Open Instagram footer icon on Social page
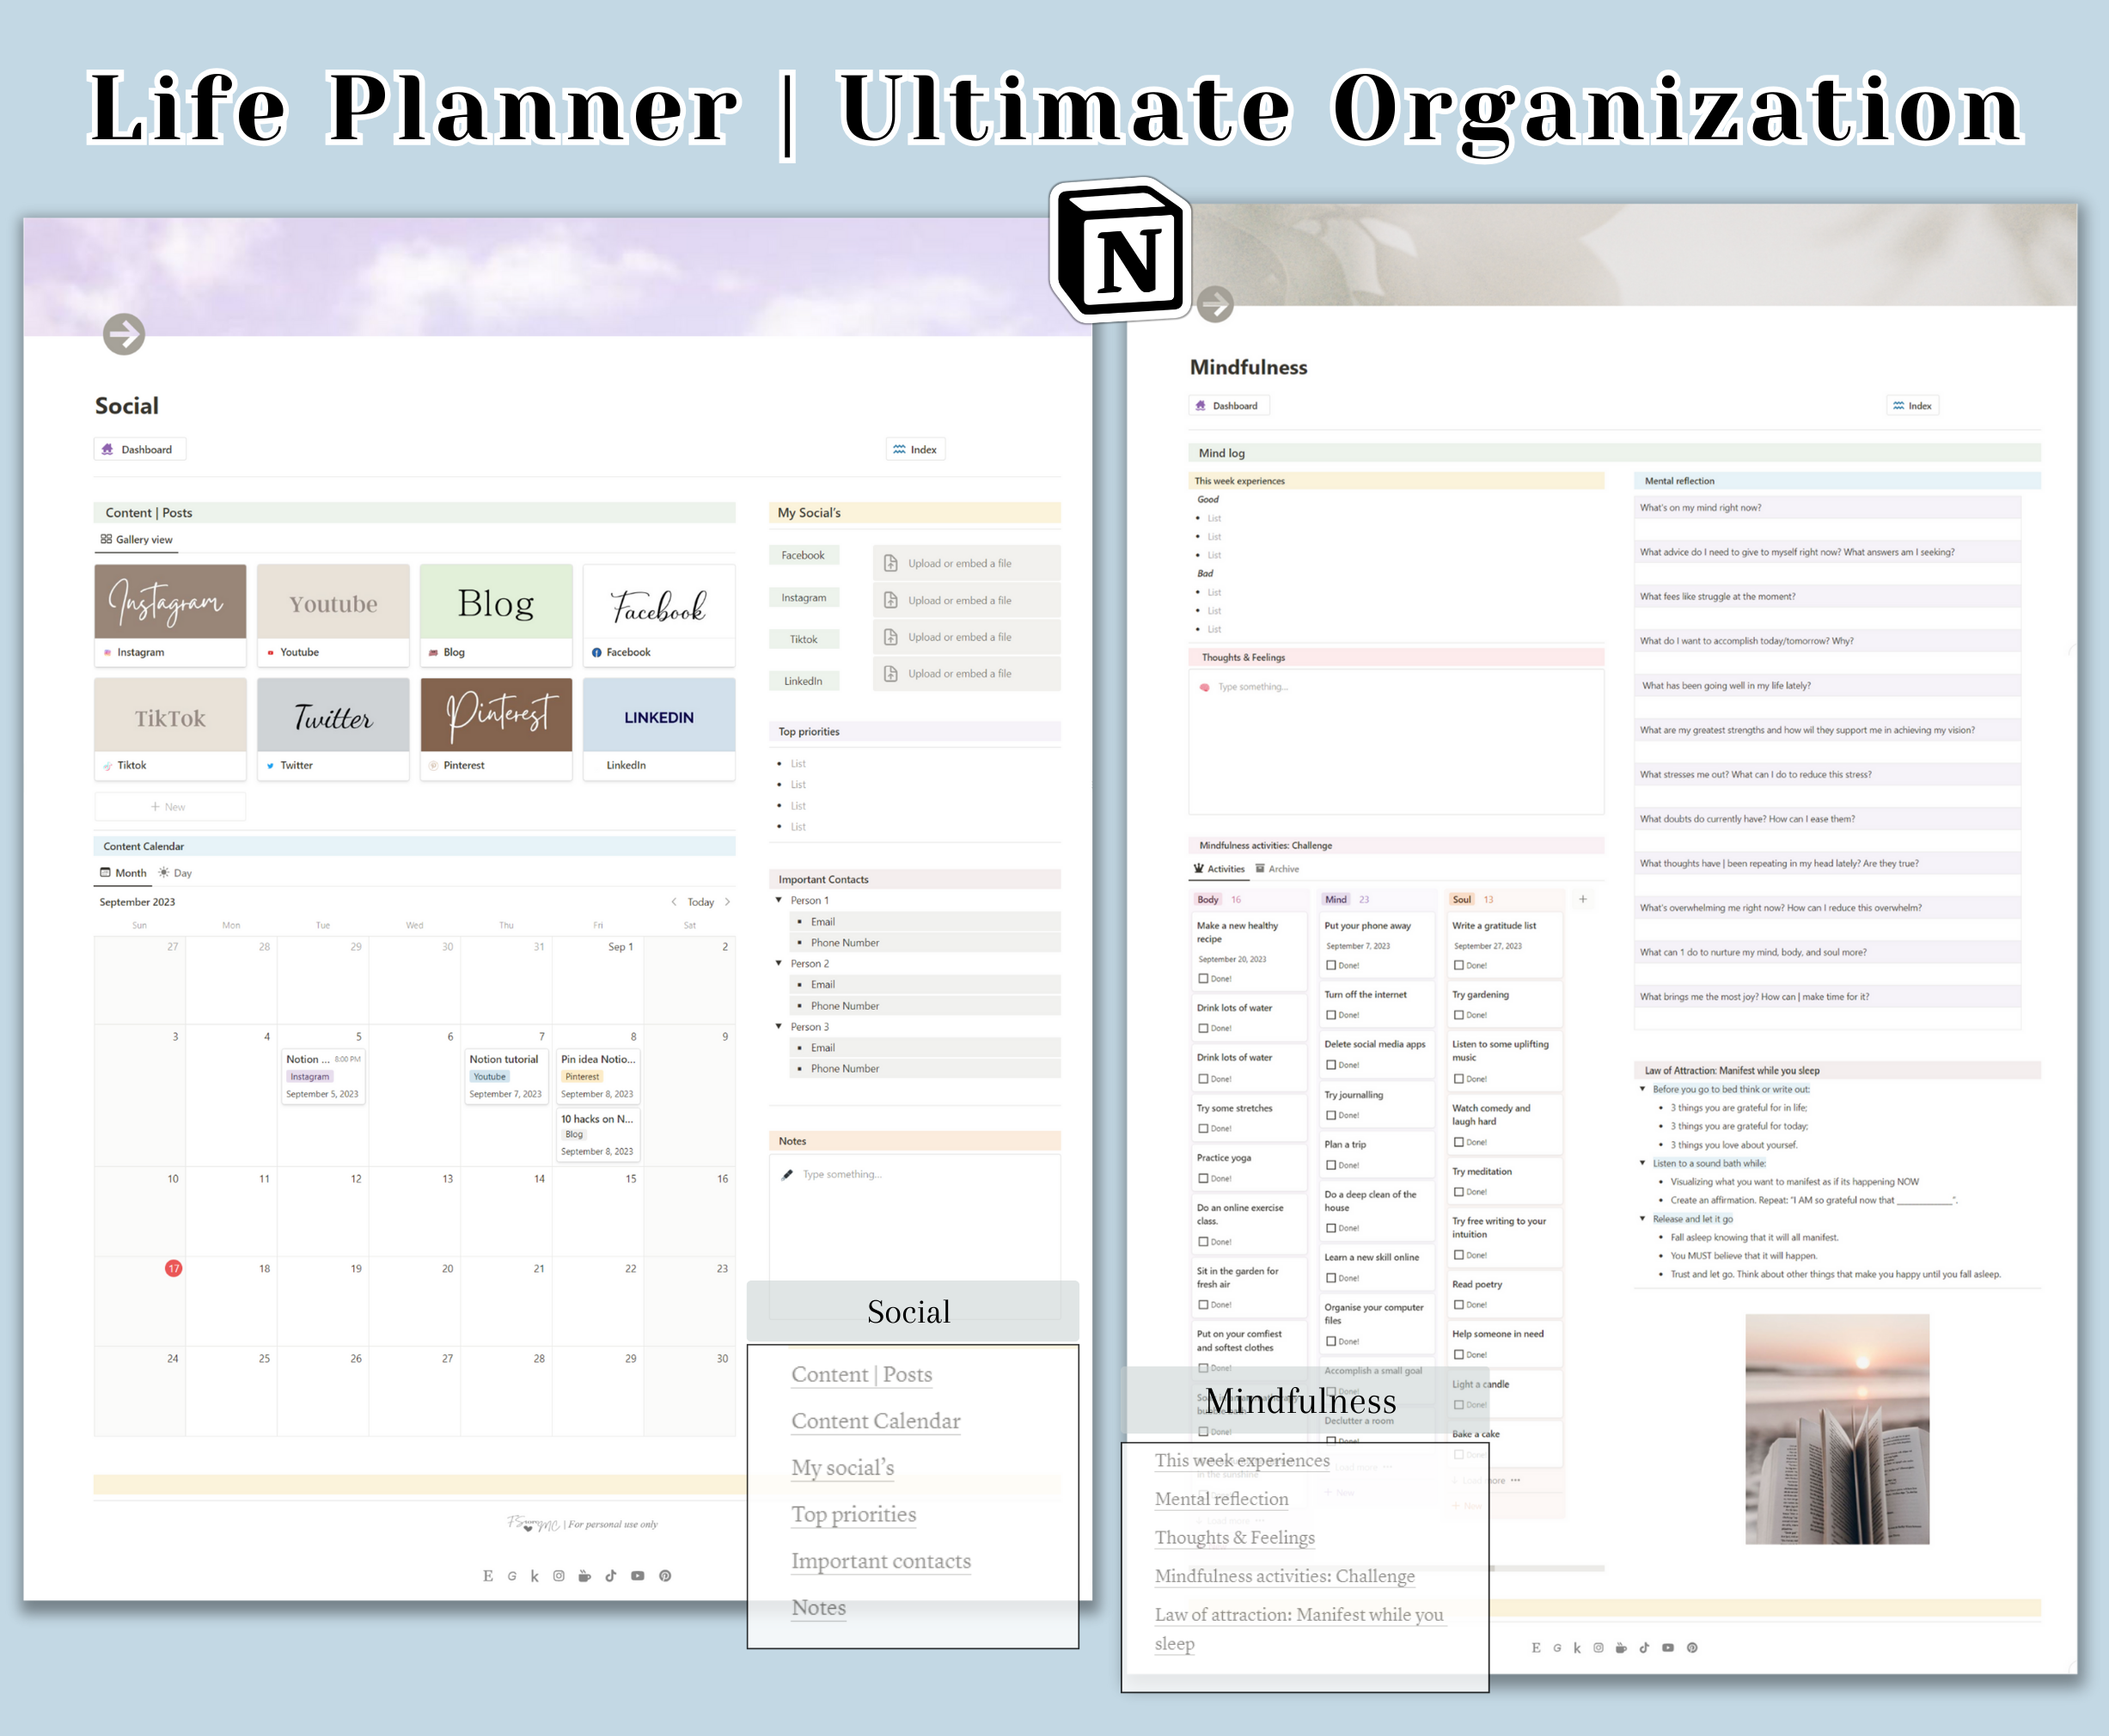The height and width of the screenshot is (1736, 2109). (x=559, y=1576)
